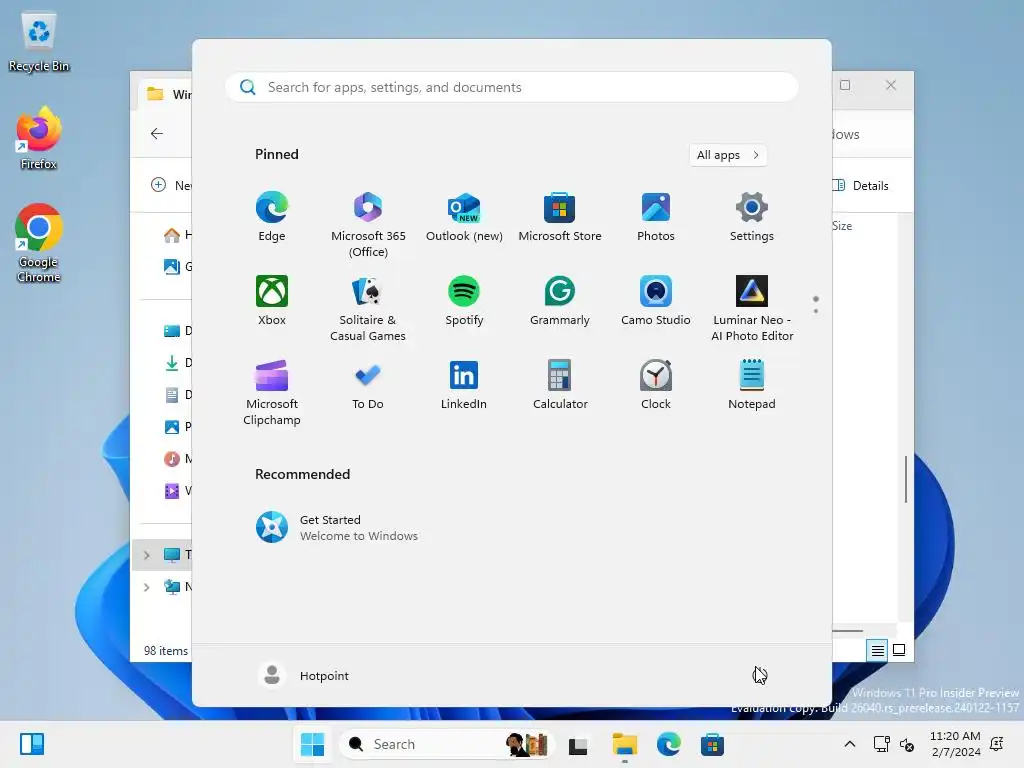Launch Microsoft Clipchamp
Viewport: 1024px width, 768px height.
272,393
